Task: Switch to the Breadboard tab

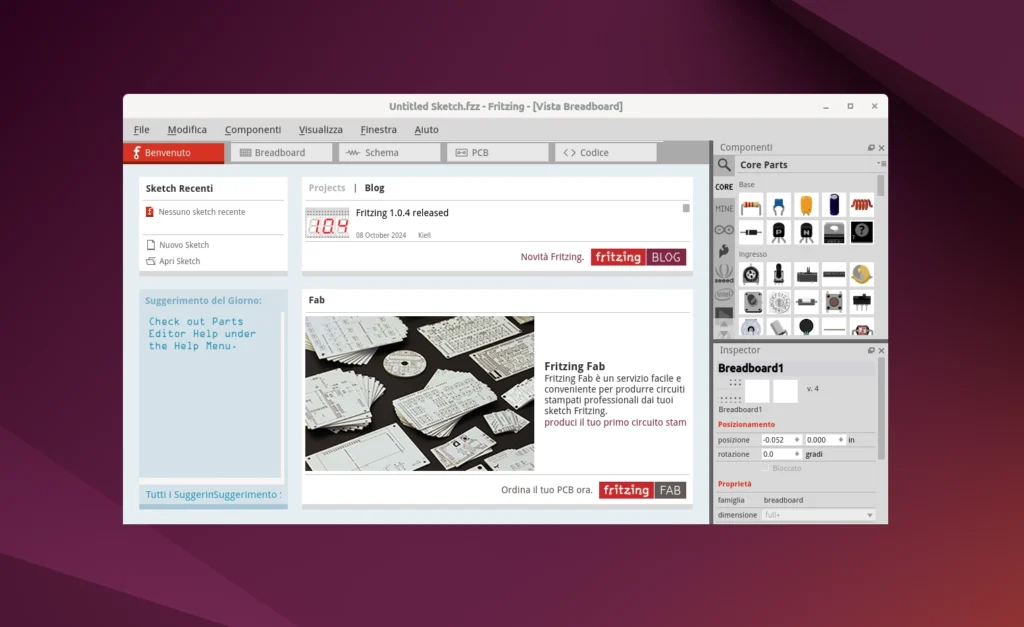Action: [281, 153]
